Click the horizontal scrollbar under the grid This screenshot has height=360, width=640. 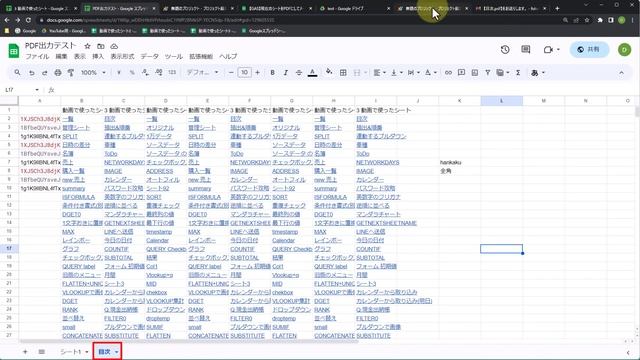(x=189, y=341)
